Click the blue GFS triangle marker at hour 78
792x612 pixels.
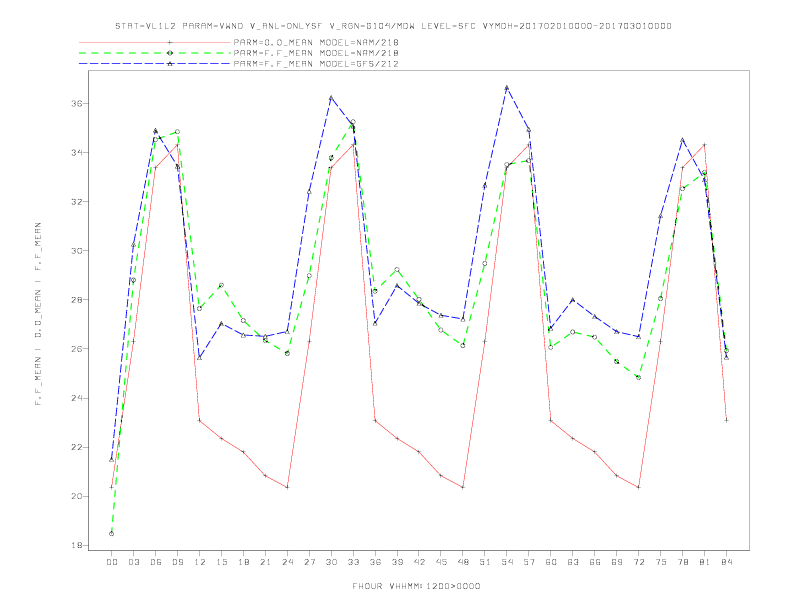[682, 140]
